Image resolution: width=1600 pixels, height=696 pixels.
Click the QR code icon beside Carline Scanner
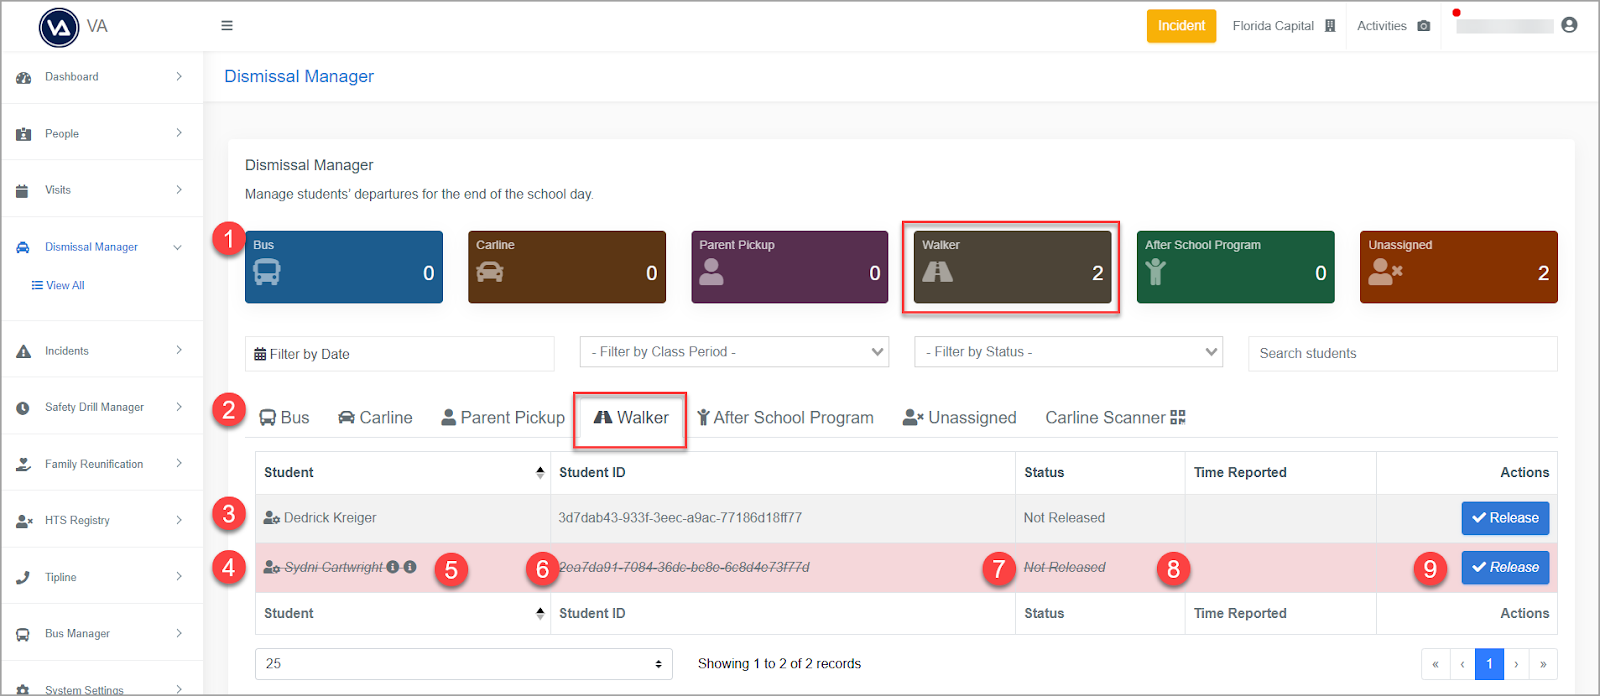(x=1178, y=417)
